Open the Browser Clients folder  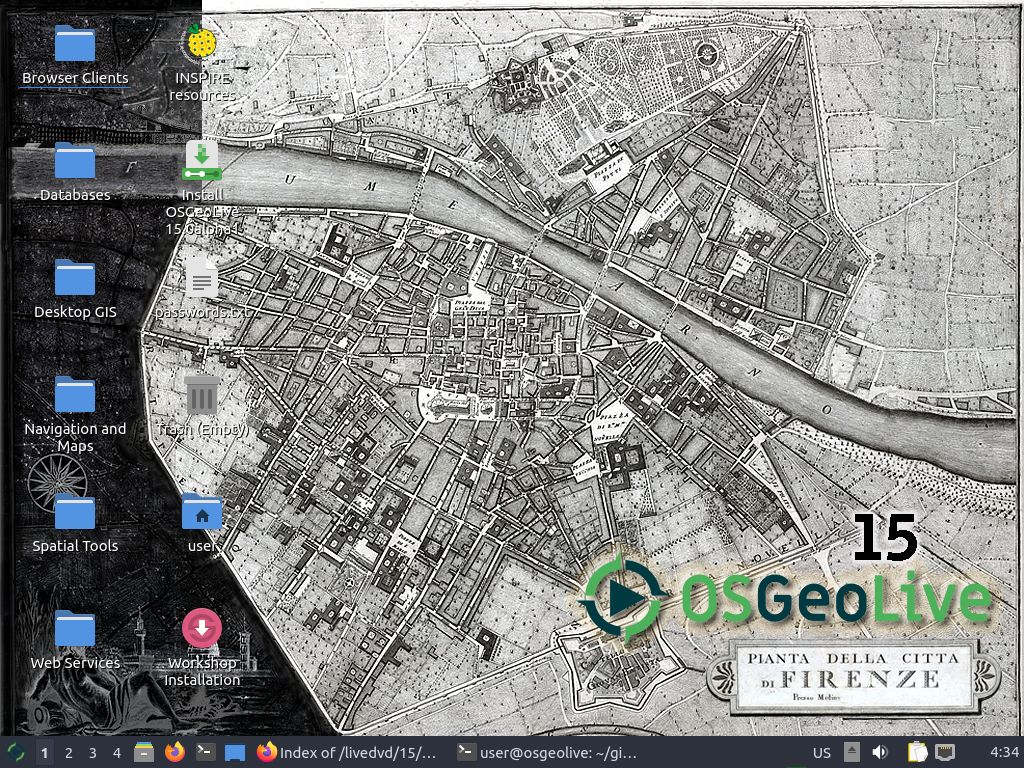pos(75,45)
